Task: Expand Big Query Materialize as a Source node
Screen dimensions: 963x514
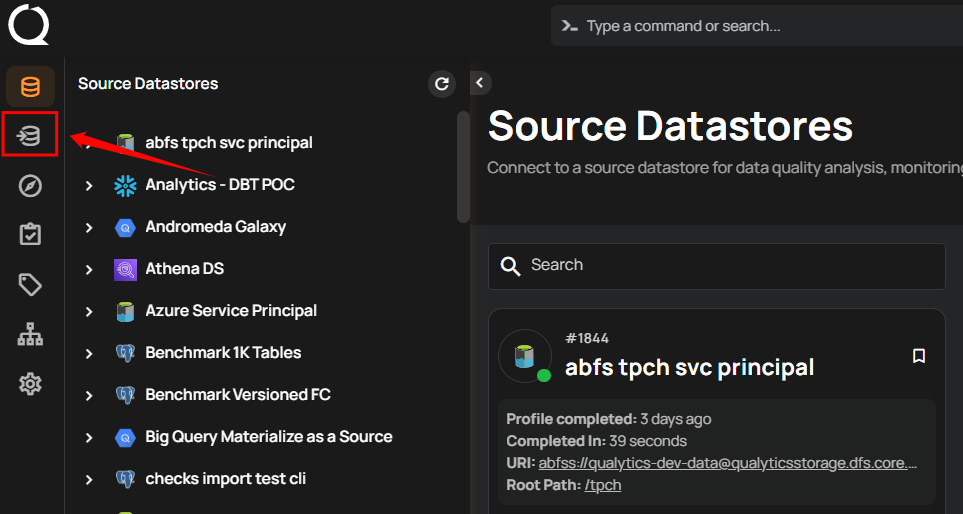Action: tap(89, 437)
